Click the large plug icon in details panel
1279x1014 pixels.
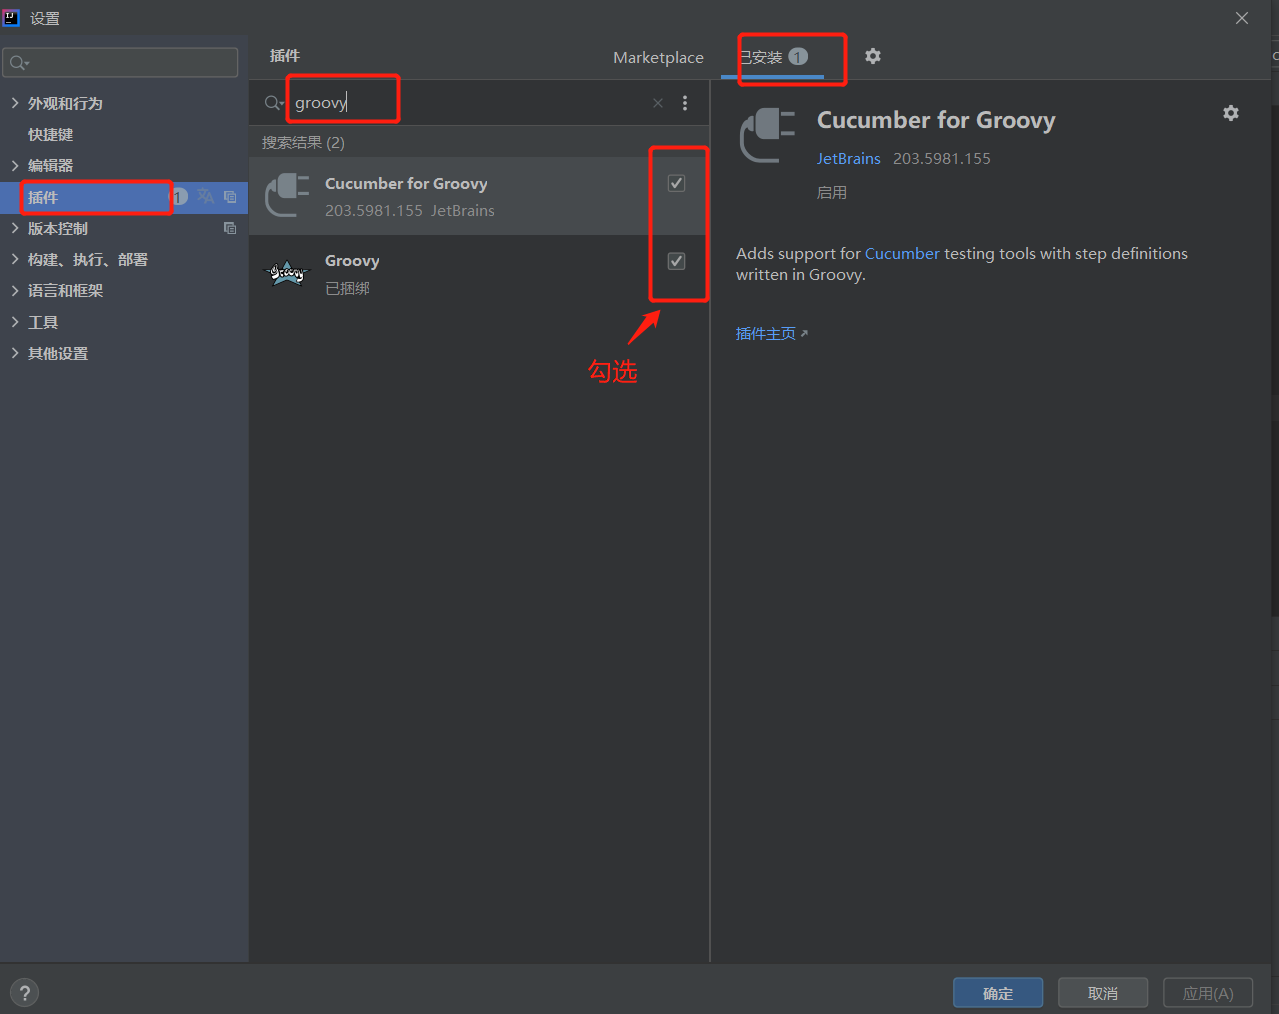tap(767, 135)
